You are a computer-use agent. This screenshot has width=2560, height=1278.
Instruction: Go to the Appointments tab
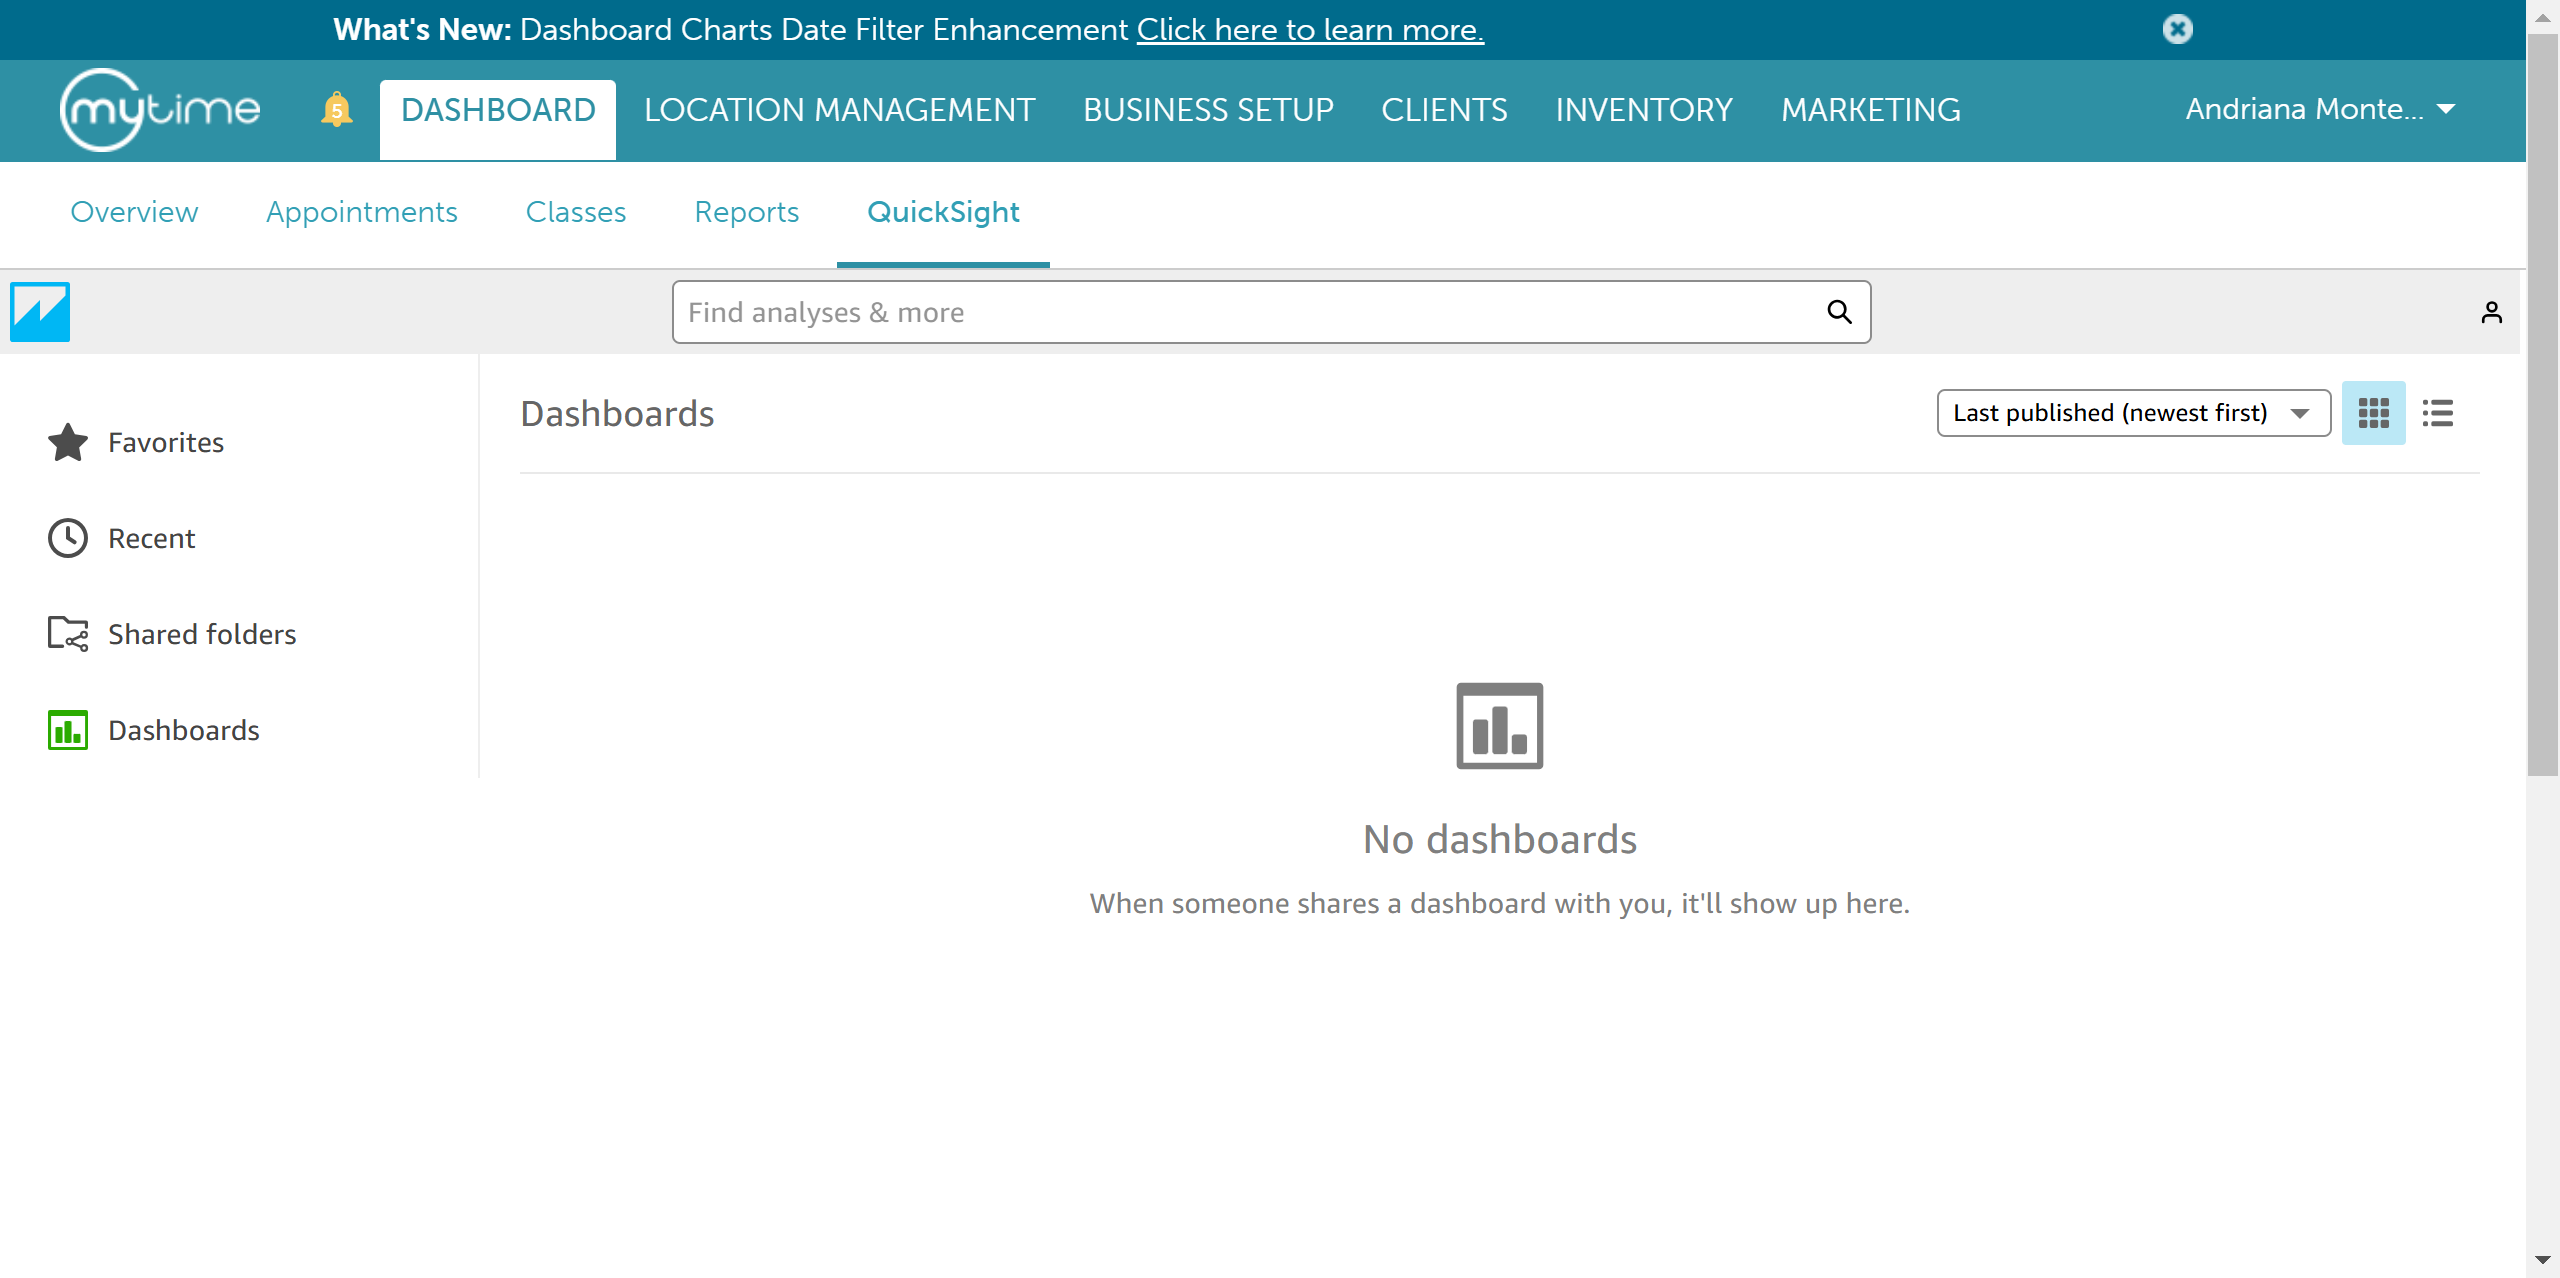(361, 212)
